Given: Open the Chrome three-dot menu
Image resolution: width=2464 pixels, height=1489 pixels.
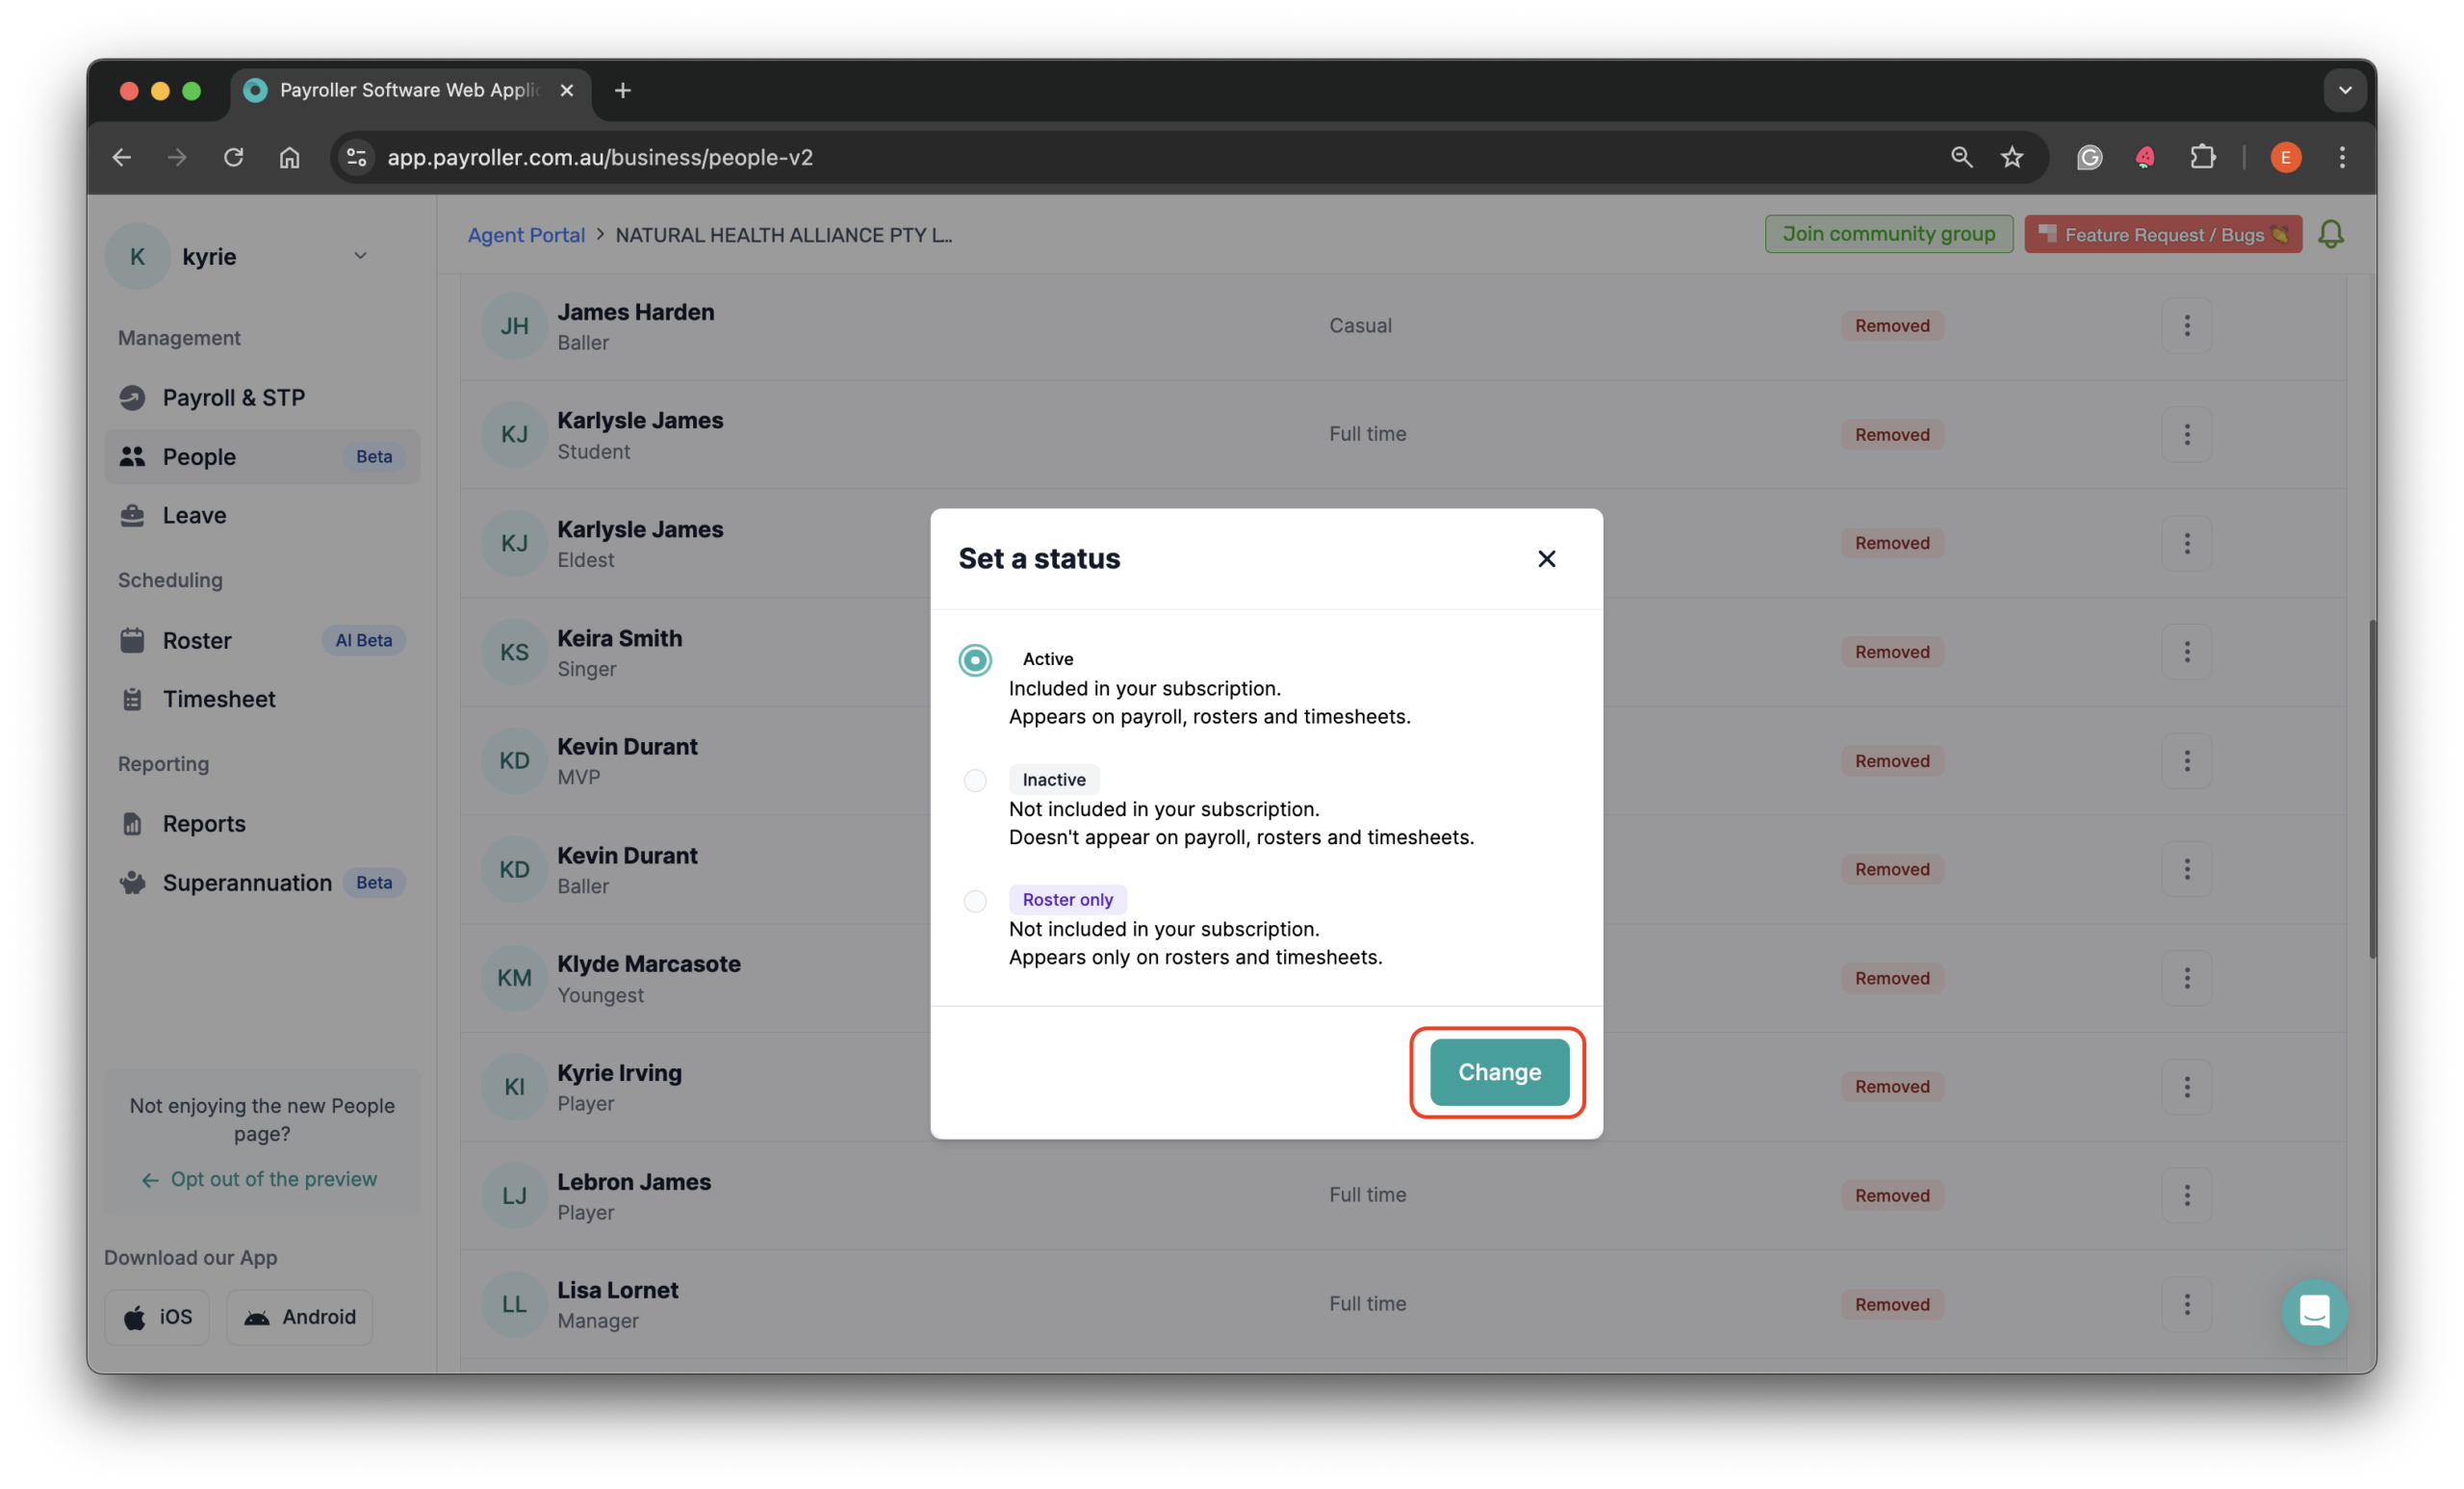Looking at the screenshot, I should [x=2341, y=157].
